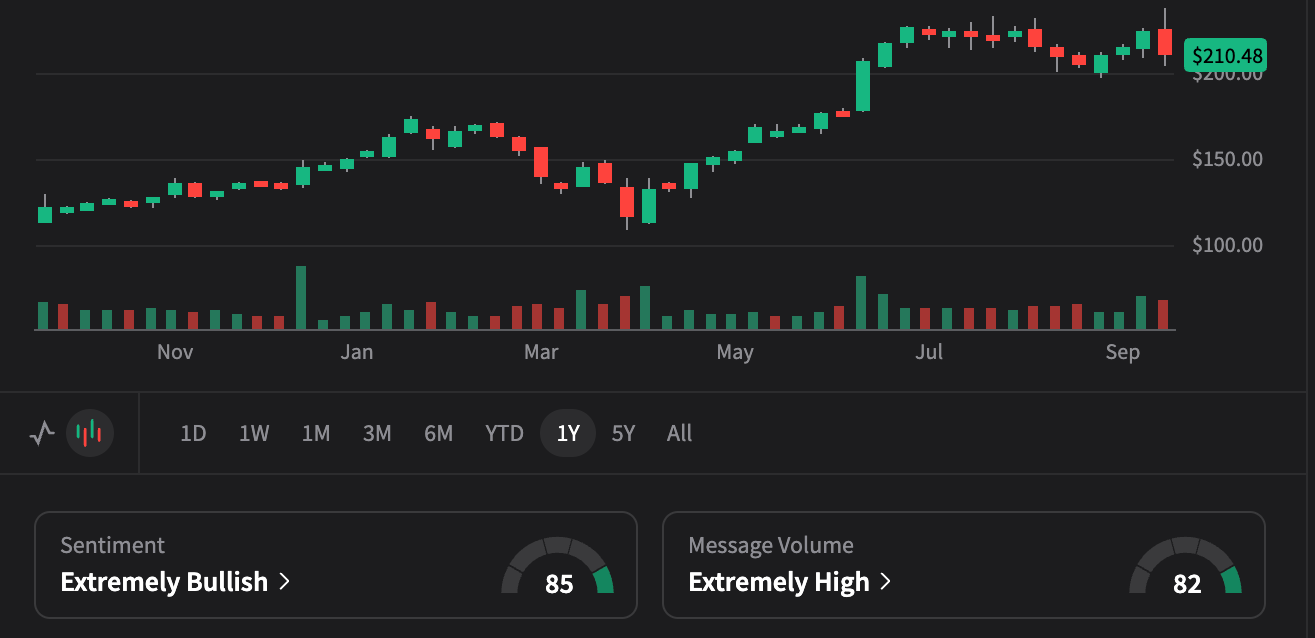Click the tall green candle crossing $200.00
This screenshot has width=1315, height=638.
[863, 85]
